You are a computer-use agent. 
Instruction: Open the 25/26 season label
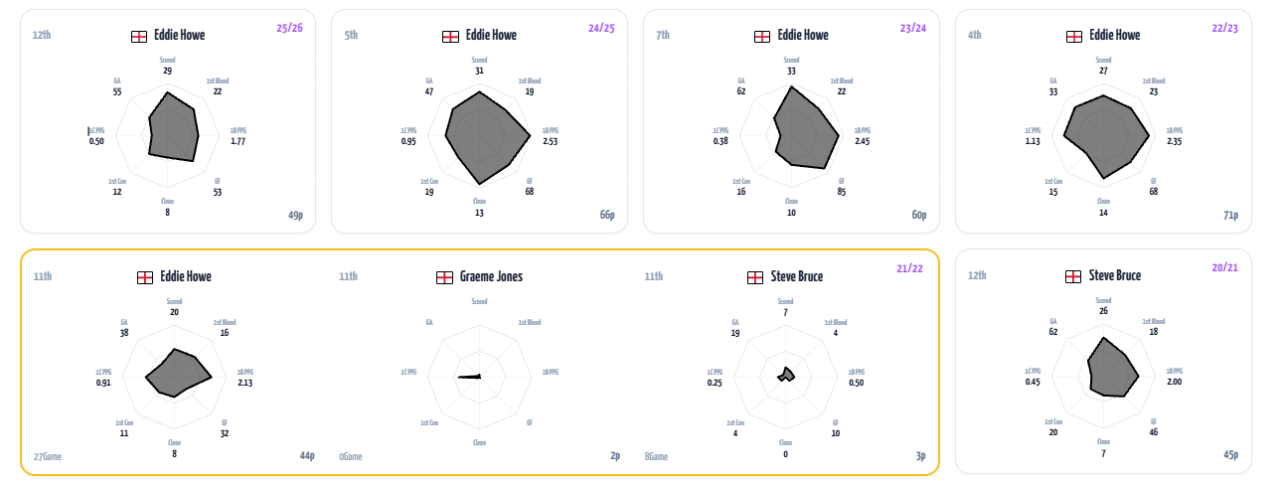[x=290, y=28]
